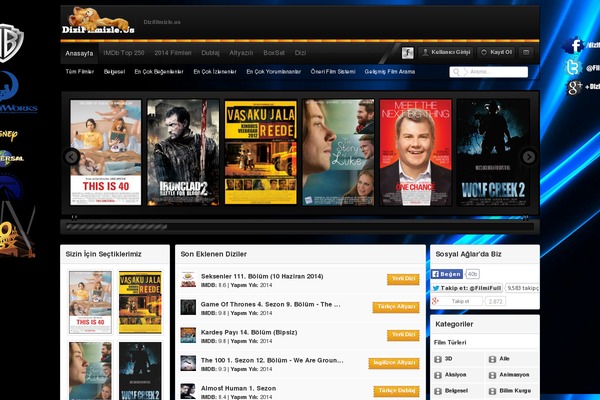This screenshot has width=600, height=400.
Task: Open the Belgesel submenu link
Action: click(x=114, y=72)
